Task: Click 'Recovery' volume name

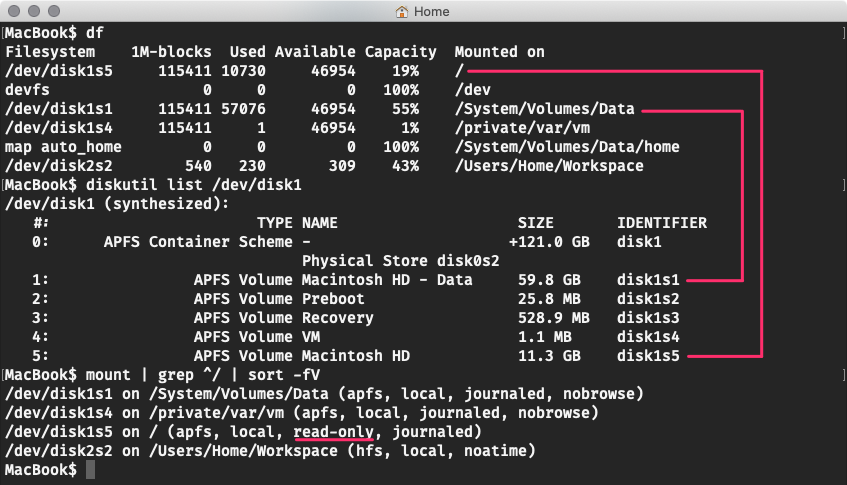Action: point(338,318)
